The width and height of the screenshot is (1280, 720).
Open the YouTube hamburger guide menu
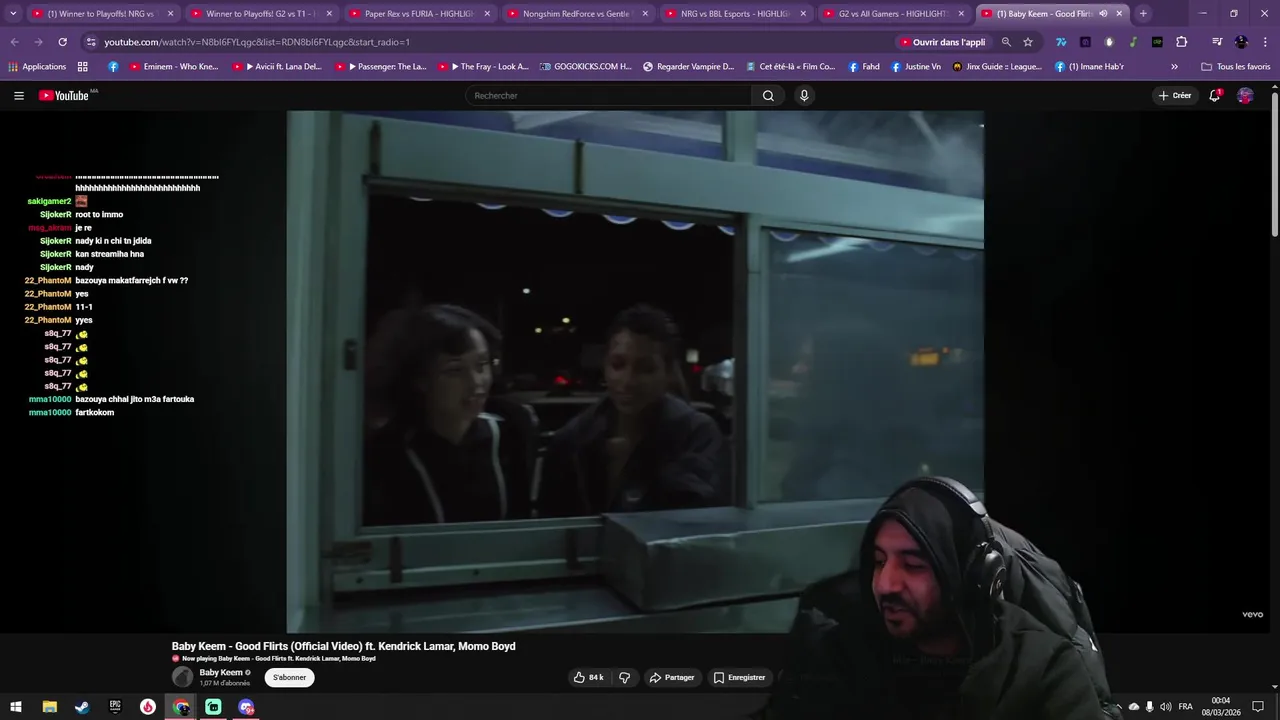tap(19, 95)
